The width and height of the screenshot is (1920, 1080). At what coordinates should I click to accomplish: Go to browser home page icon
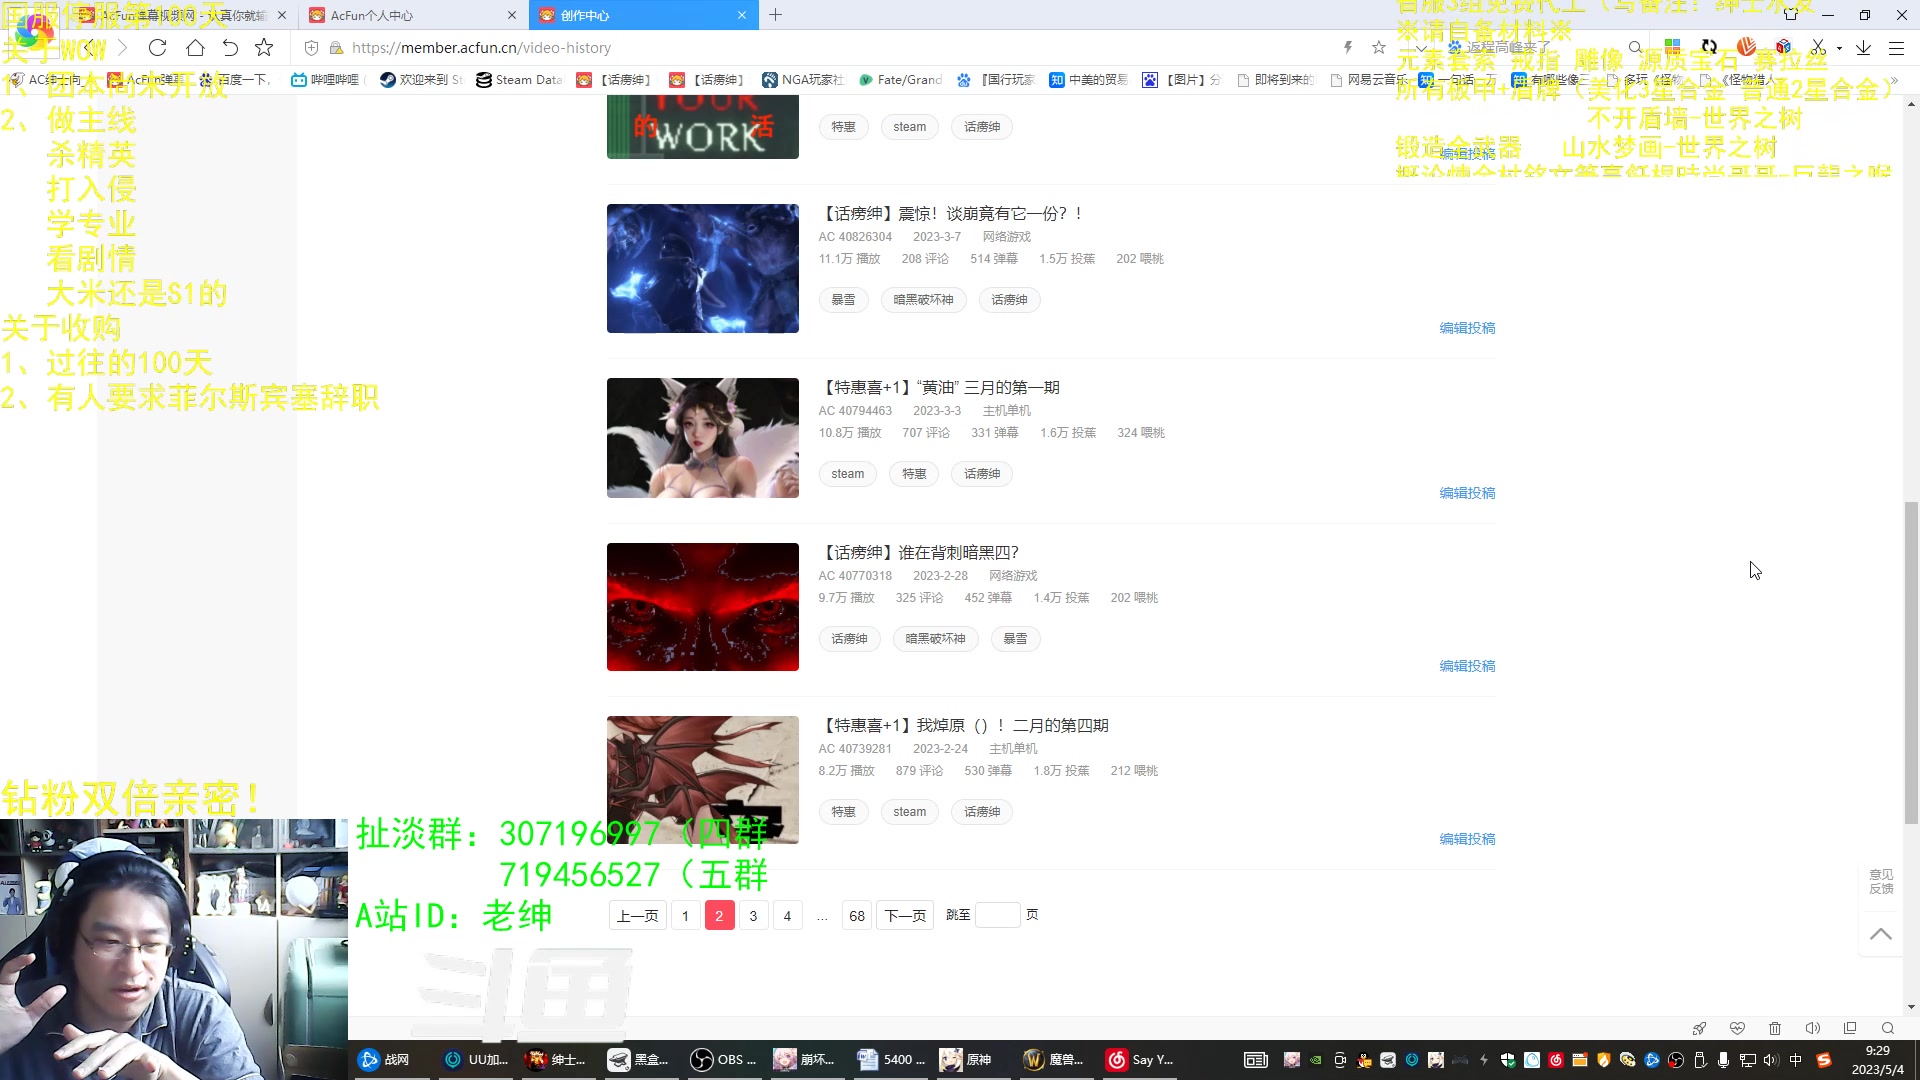[195, 47]
